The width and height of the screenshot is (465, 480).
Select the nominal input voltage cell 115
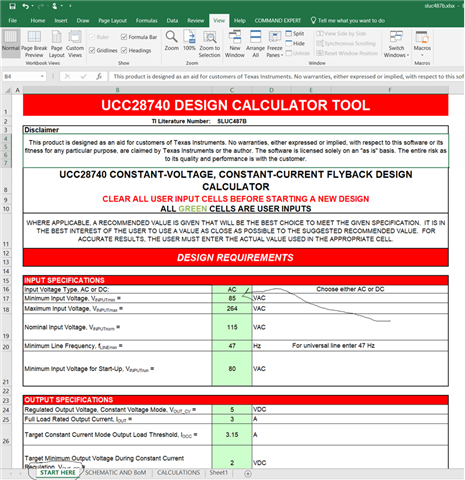point(232,327)
